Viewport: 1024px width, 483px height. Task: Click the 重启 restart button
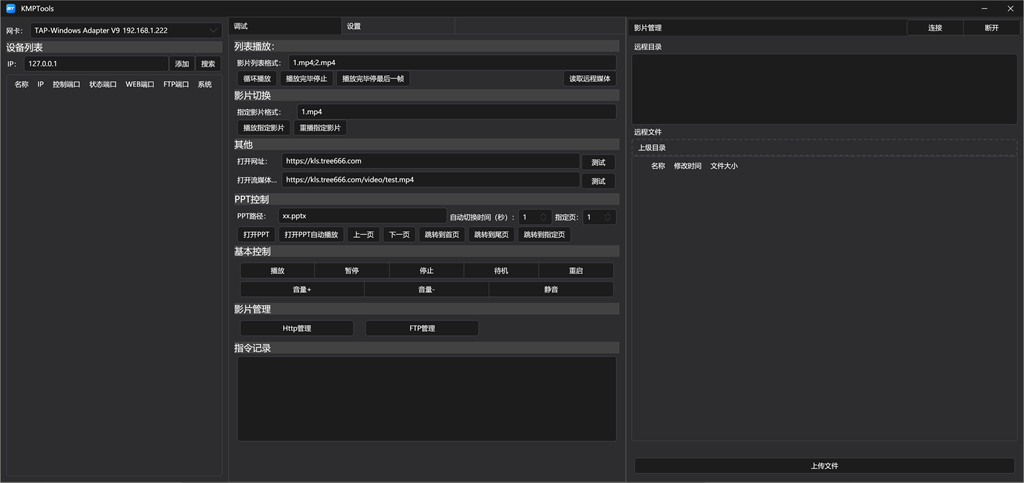[575, 271]
